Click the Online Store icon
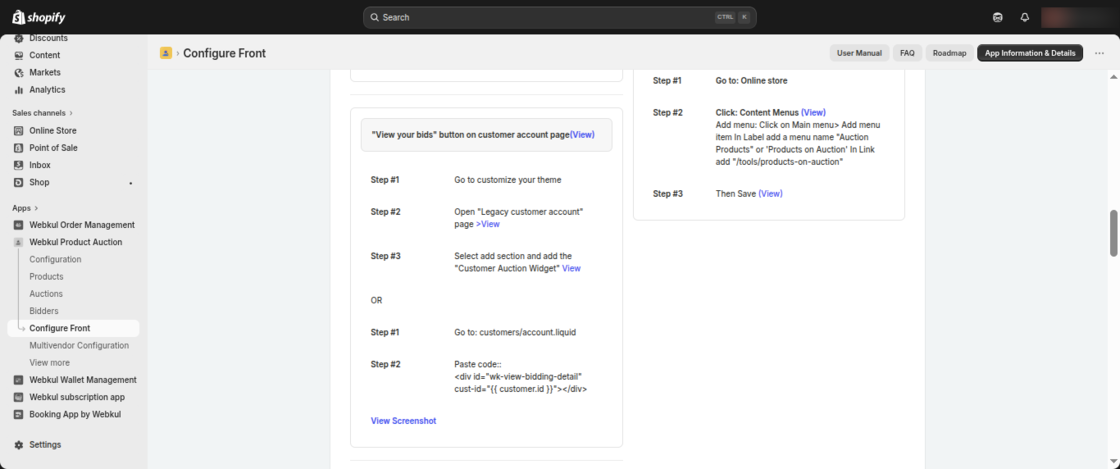Viewport: 1120px width, 469px height. pyautogui.click(x=19, y=131)
